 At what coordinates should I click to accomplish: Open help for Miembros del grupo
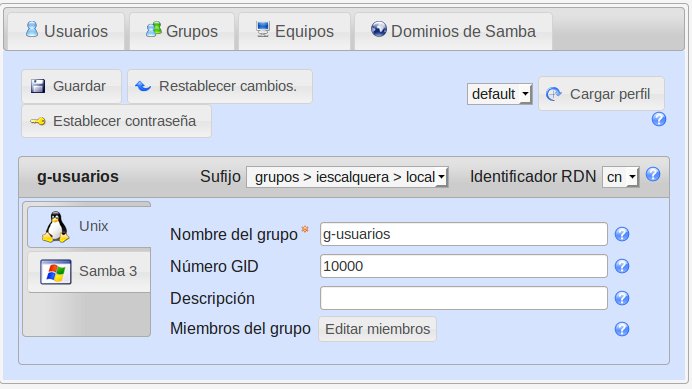(x=622, y=329)
